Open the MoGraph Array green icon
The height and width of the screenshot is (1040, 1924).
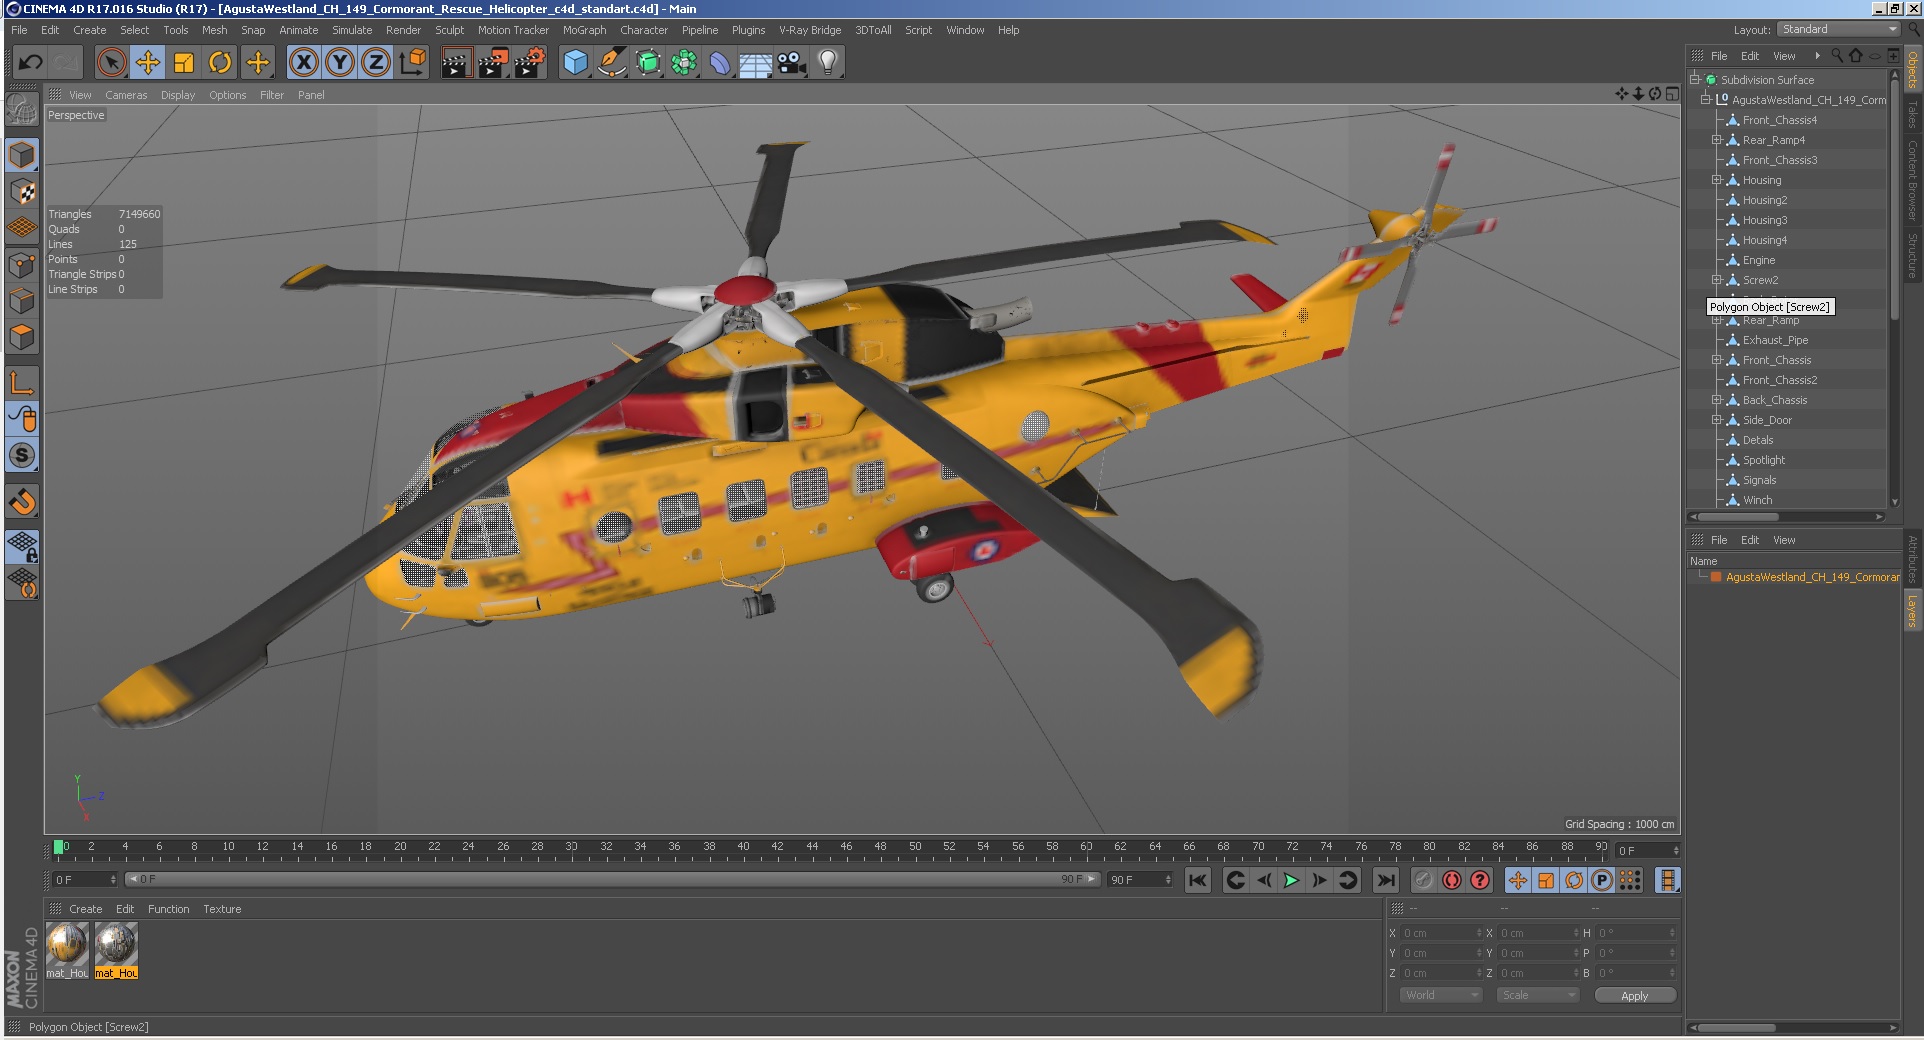pos(684,63)
